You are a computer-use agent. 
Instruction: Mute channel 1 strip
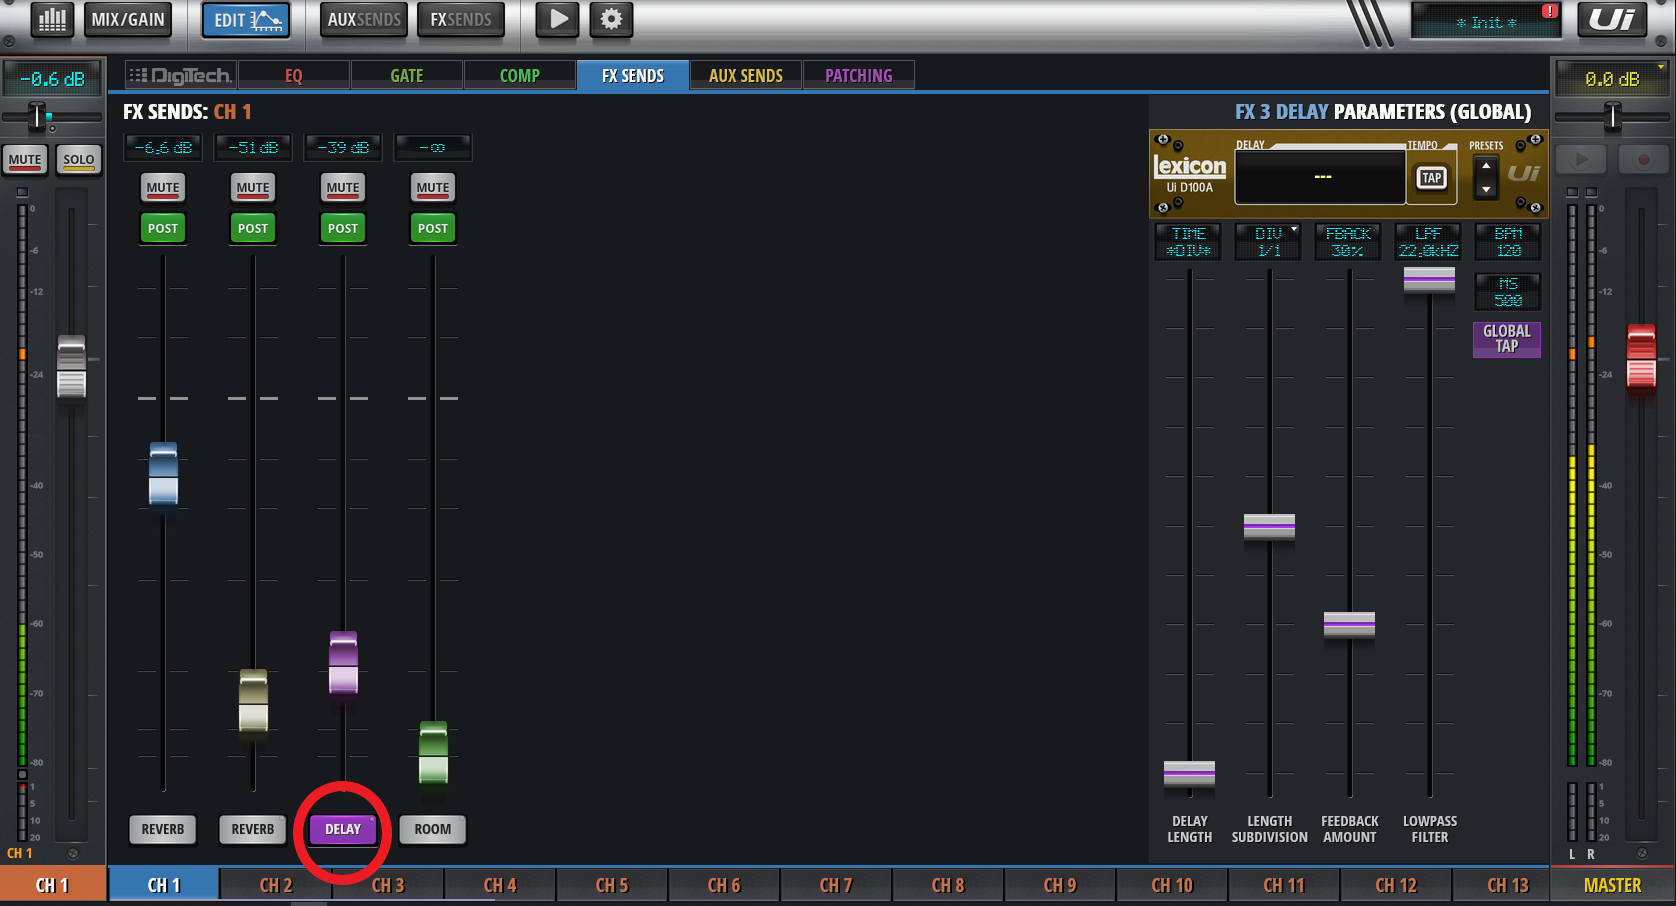click(25, 160)
